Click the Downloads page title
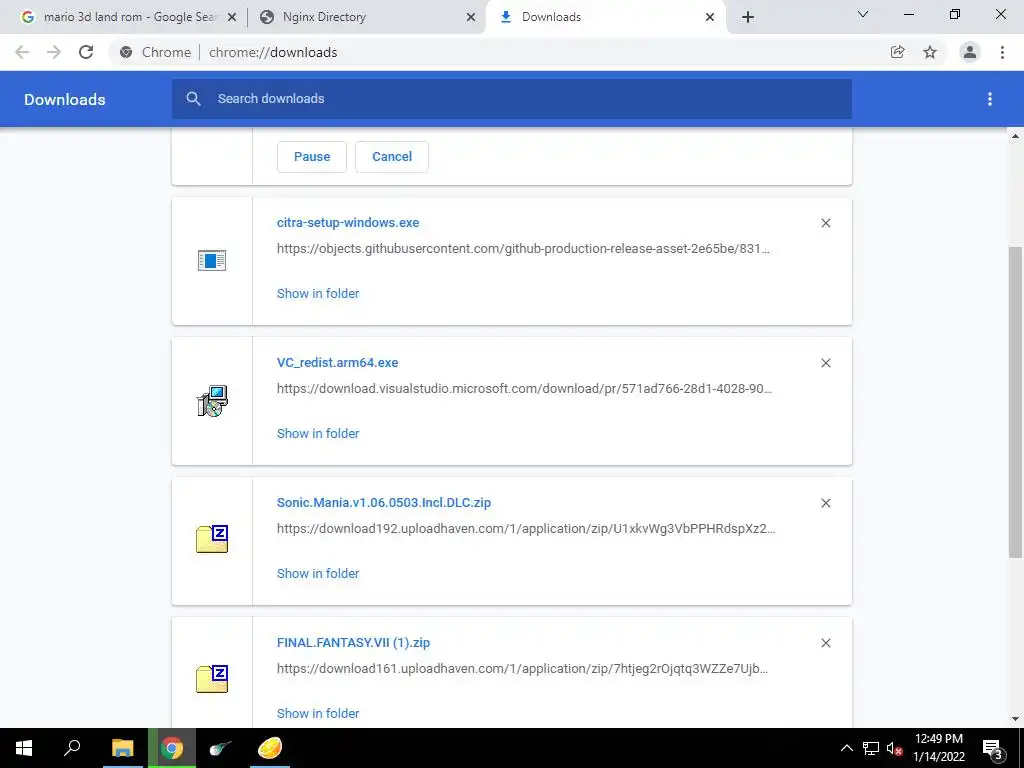Viewport: 1024px width, 768px height. [65, 99]
